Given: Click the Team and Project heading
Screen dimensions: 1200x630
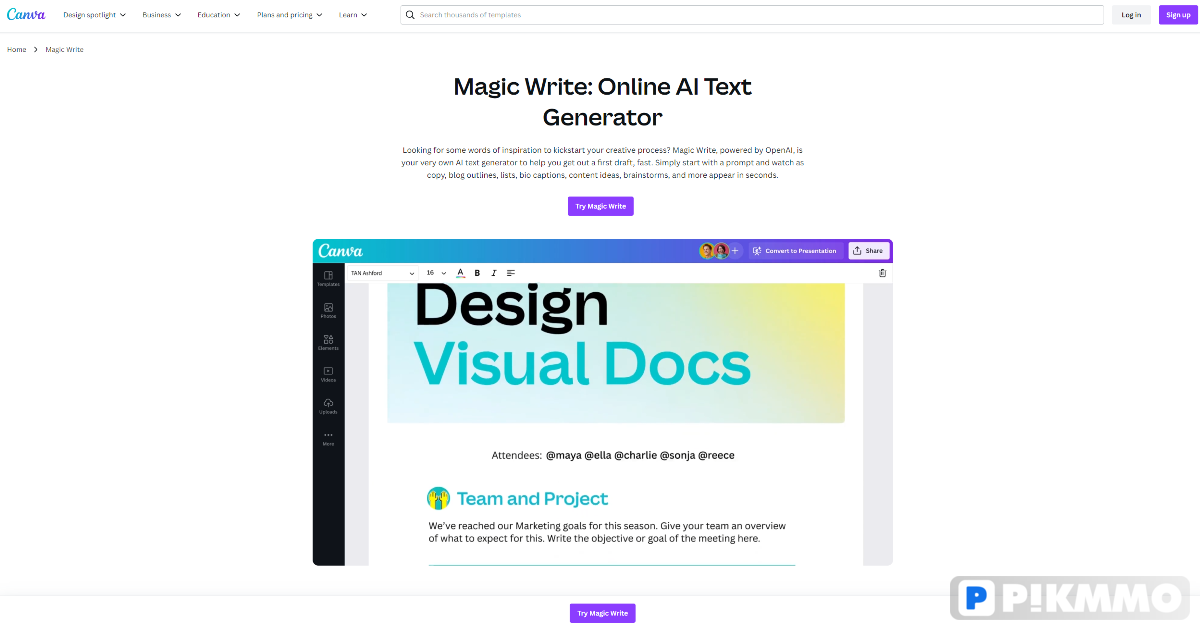Looking at the screenshot, I should tap(532, 499).
